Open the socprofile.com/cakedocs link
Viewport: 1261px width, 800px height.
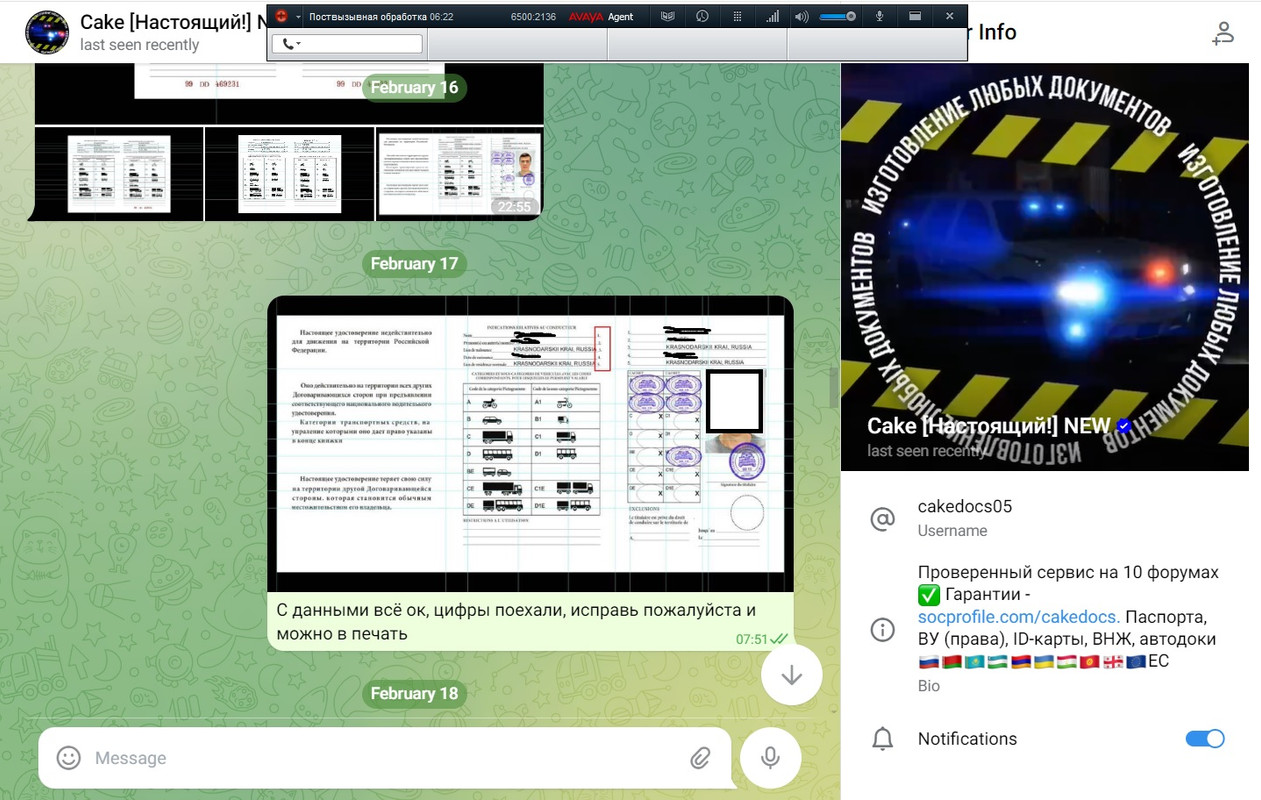coord(1019,617)
